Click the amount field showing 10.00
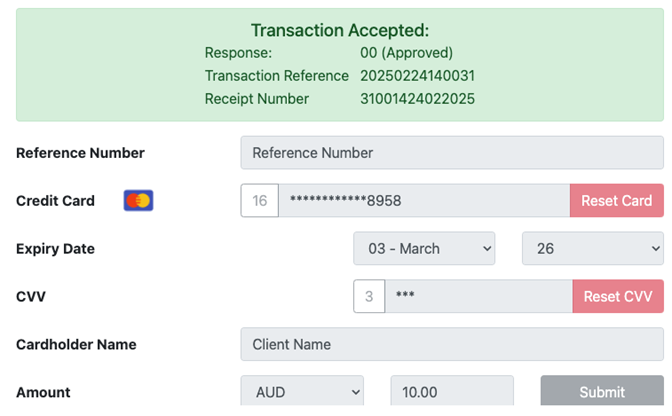This screenshot has width=672, height=416. (x=451, y=392)
